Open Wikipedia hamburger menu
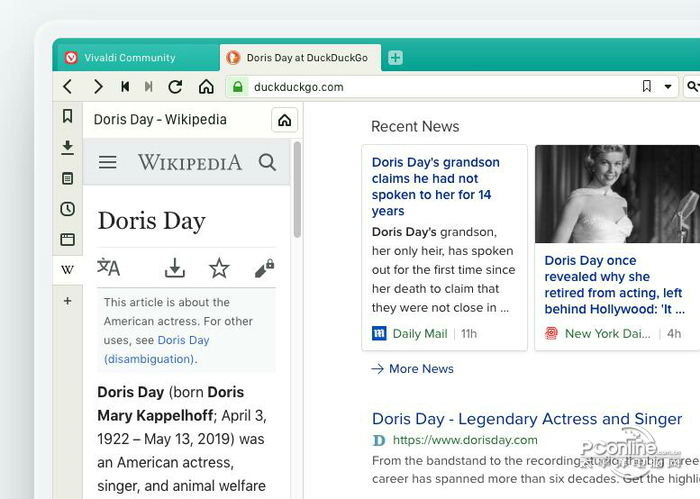 pos(108,162)
